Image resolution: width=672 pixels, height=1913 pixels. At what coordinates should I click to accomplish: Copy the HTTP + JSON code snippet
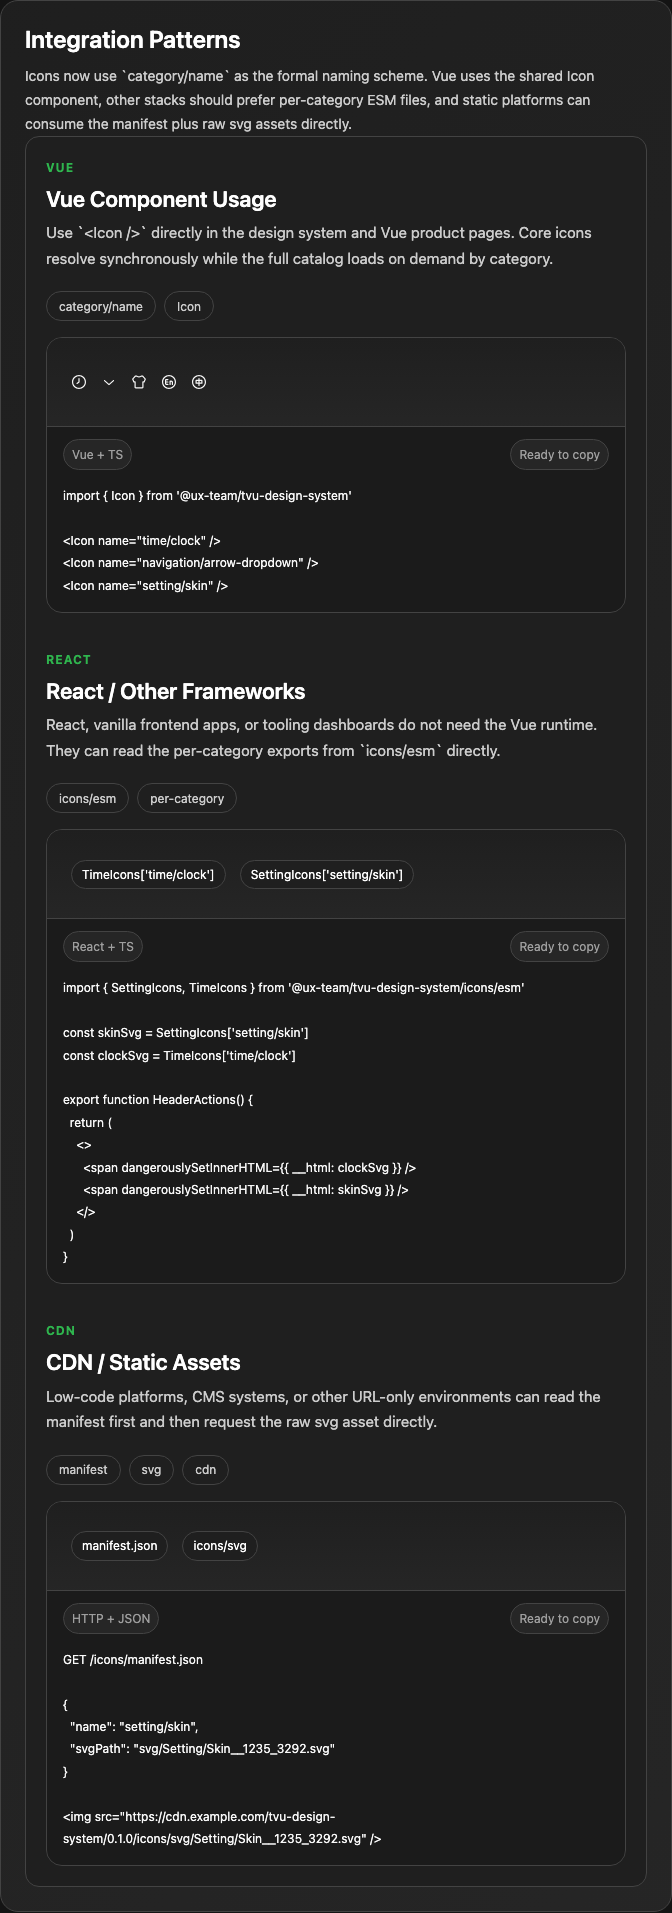point(559,1619)
